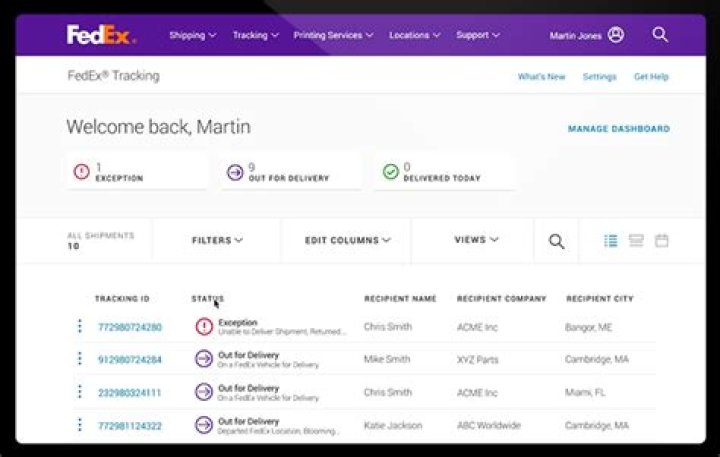The width and height of the screenshot is (720, 457).
Task: Open options menu for shipment 772980724280
Action: click(x=80, y=327)
